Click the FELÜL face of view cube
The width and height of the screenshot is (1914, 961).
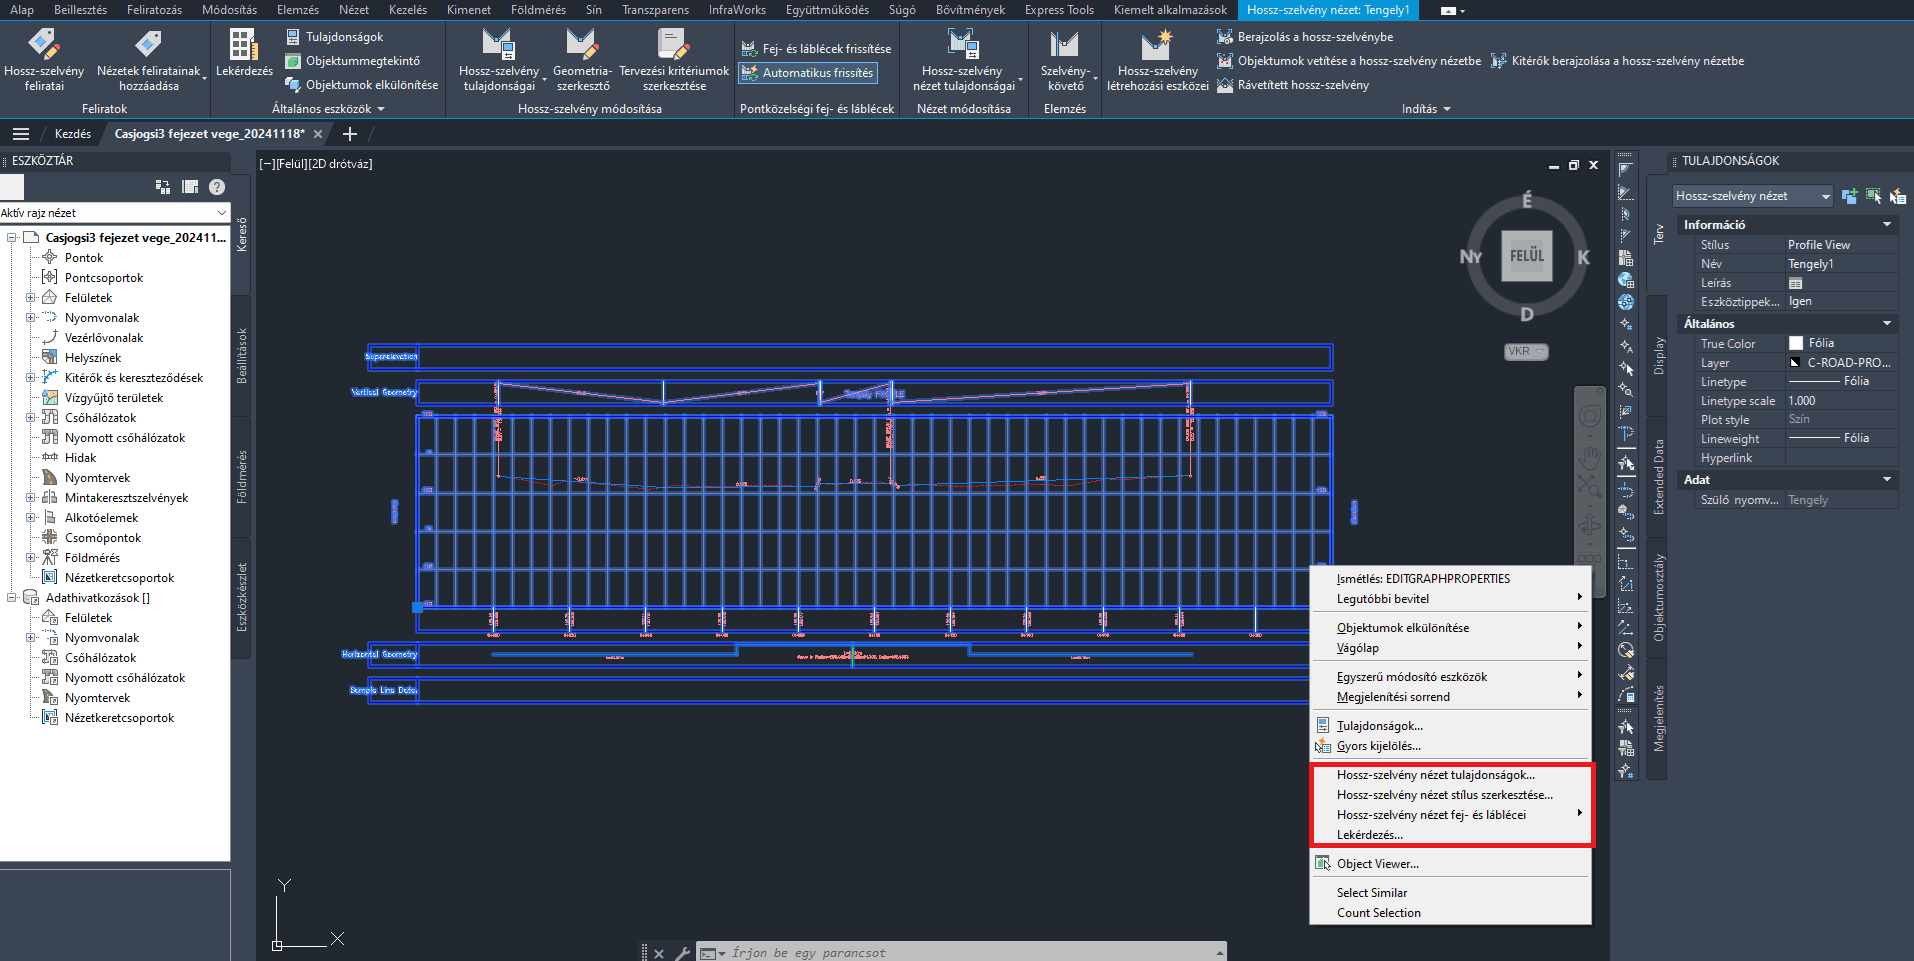click(1527, 256)
